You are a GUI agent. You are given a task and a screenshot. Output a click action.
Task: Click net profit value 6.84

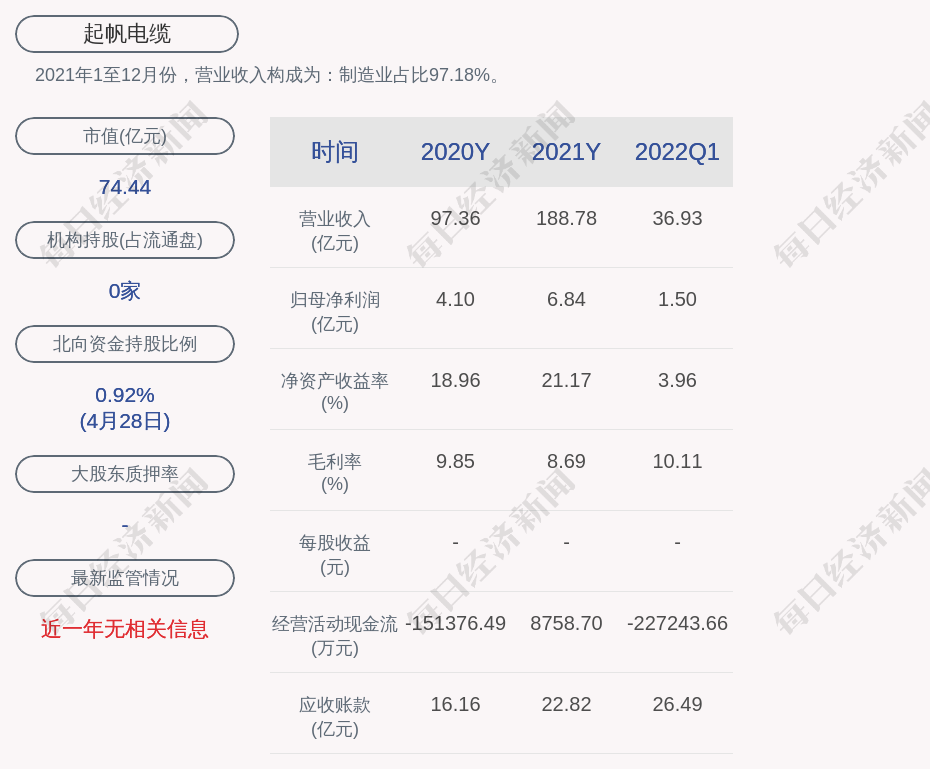pos(566,299)
